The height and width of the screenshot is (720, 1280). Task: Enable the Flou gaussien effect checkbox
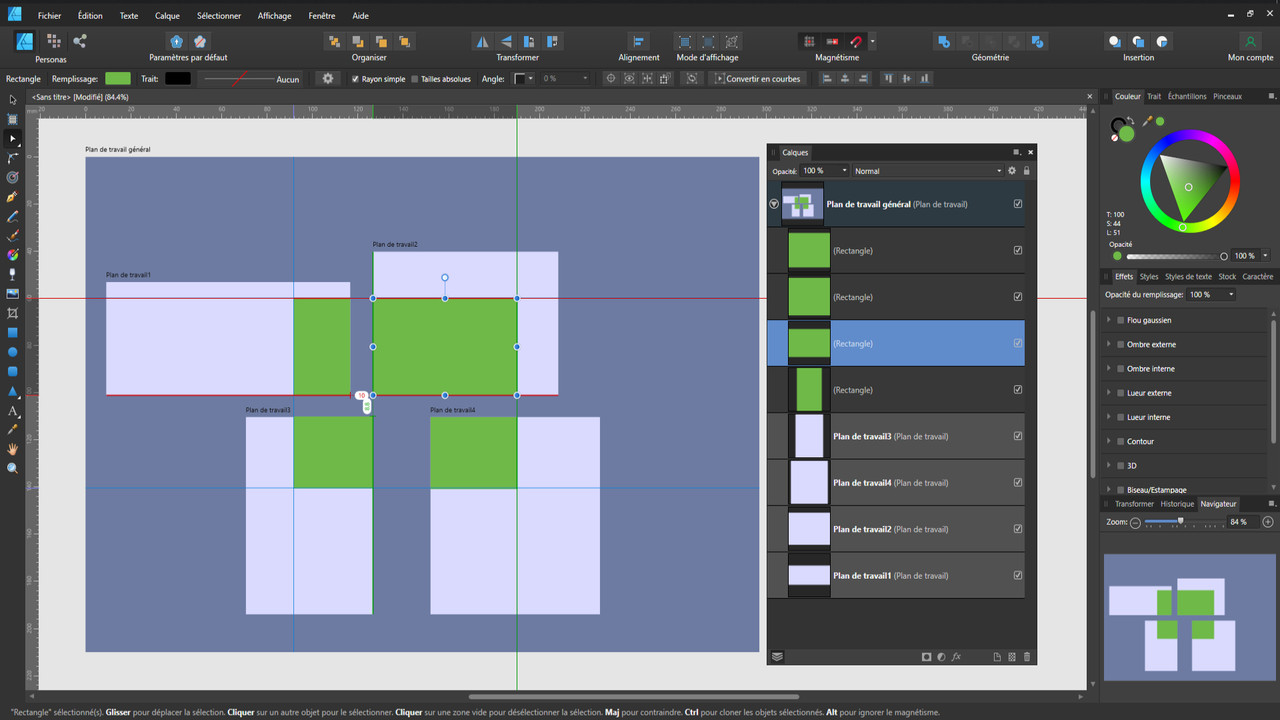pos(1120,320)
